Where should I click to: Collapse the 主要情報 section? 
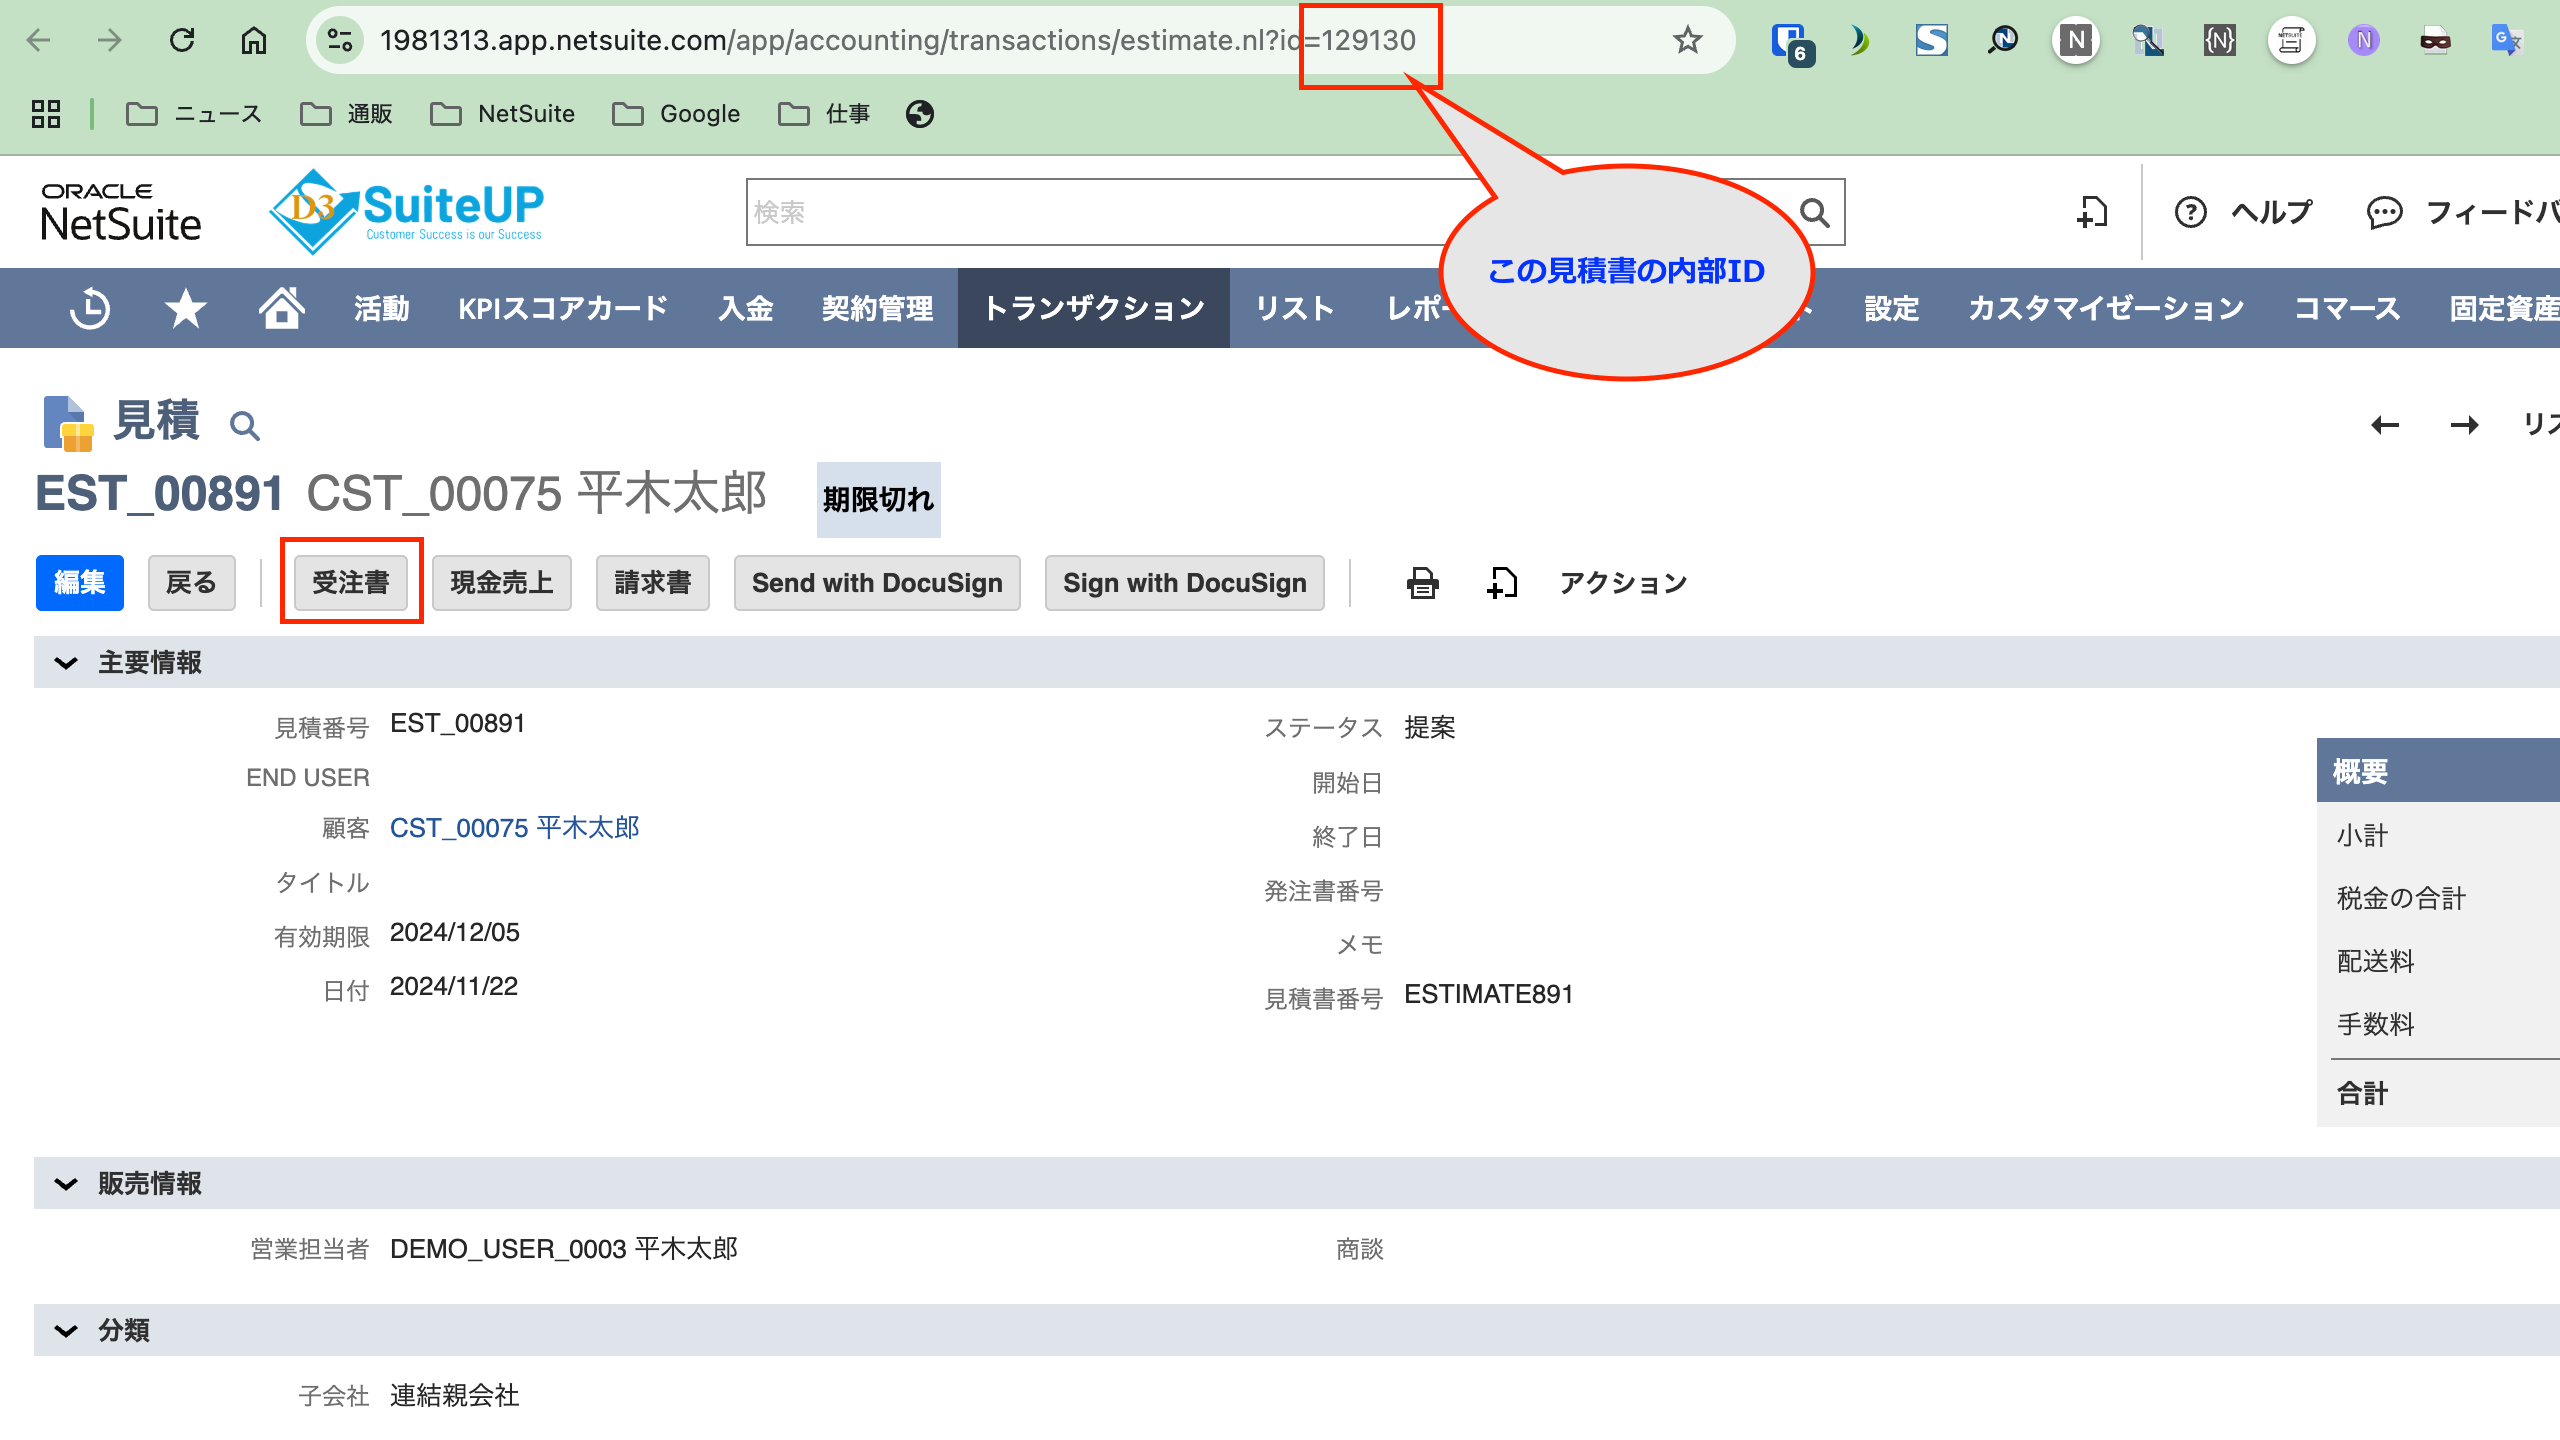click(66, 662)
